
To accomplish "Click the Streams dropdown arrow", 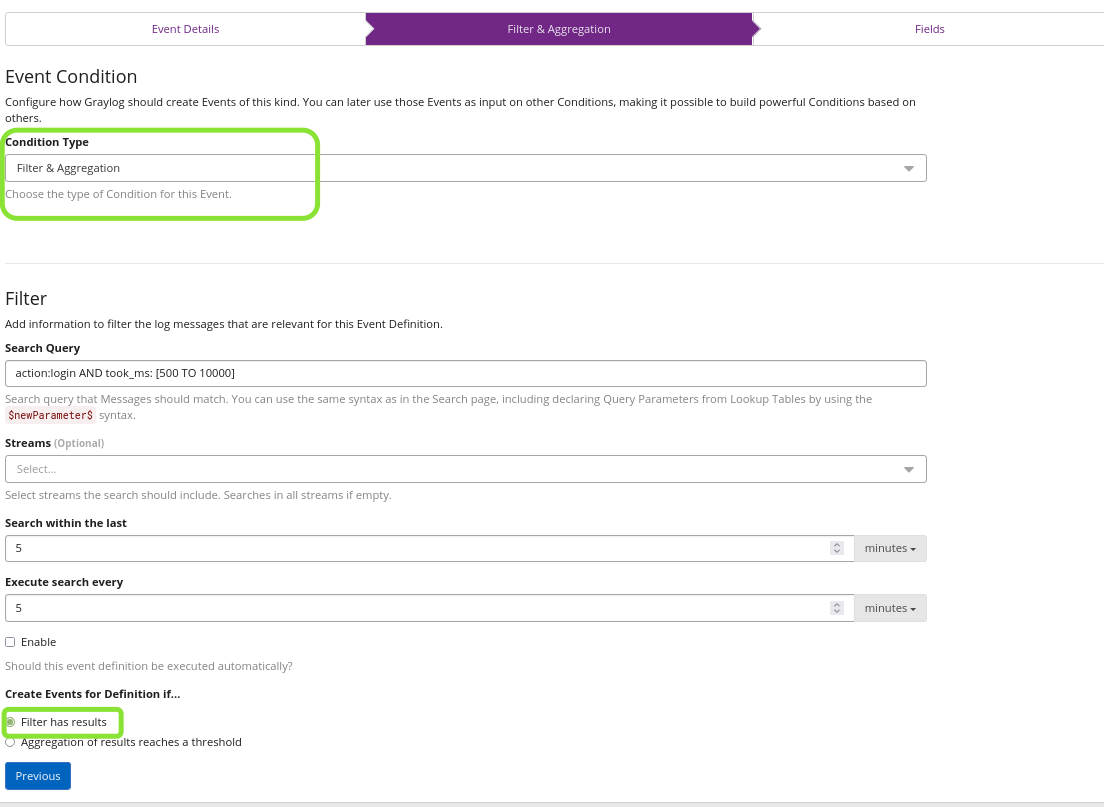I will 909,469.
